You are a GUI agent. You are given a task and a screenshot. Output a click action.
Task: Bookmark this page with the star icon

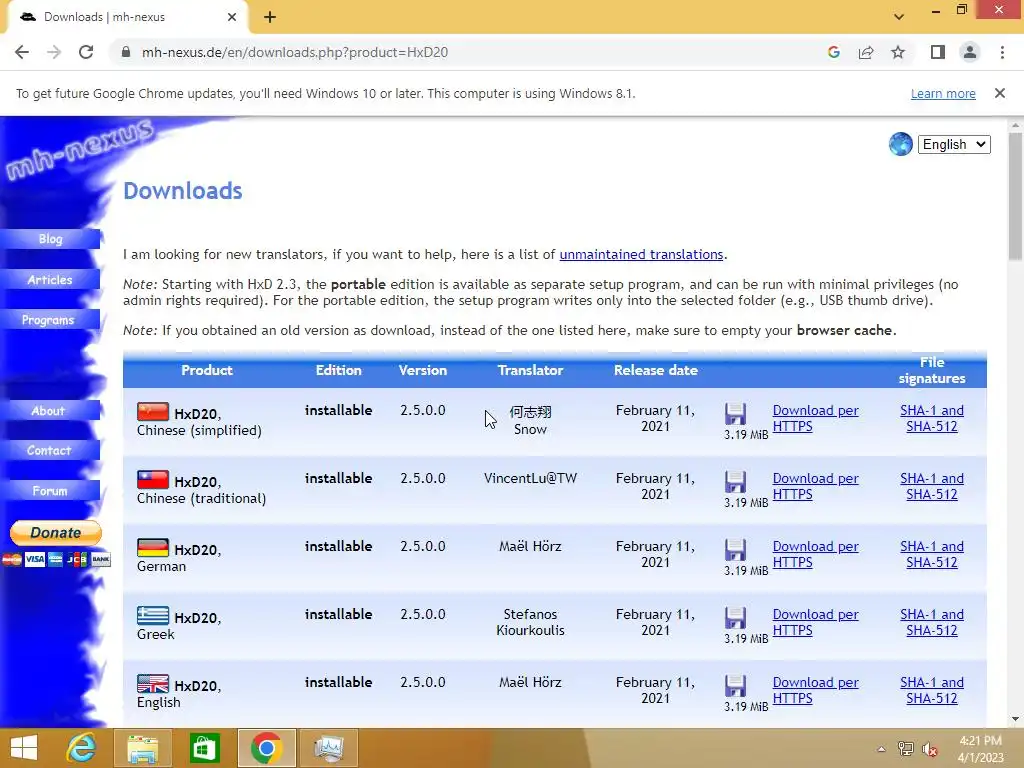click(x=898, y=52)
